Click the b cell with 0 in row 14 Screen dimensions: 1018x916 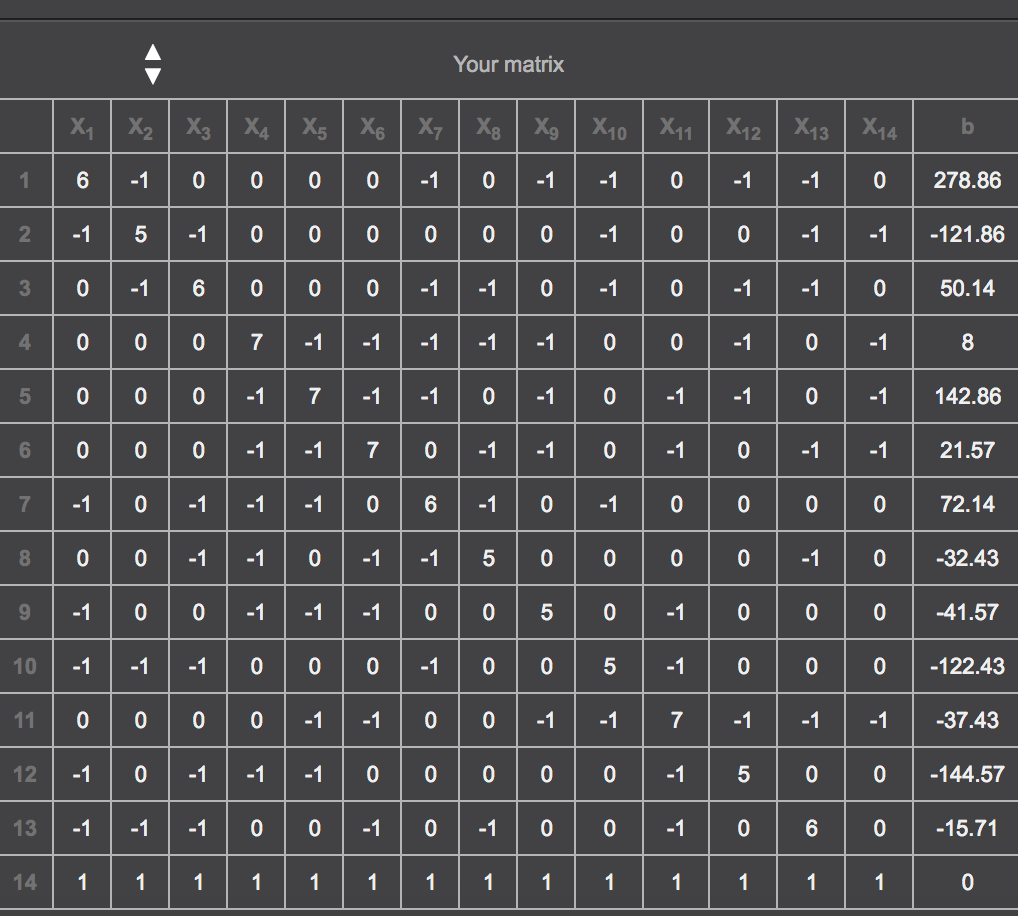click(x=966, y=882)
